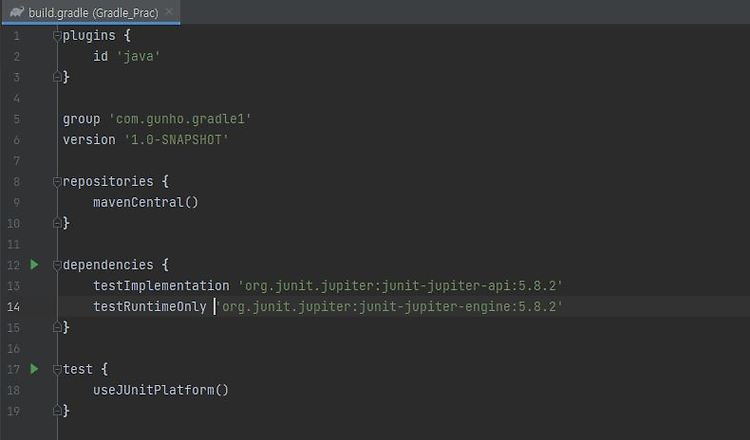The image size is (750, 440).
Task: Click the test closing brace fold marker
Action: (57, 410)
